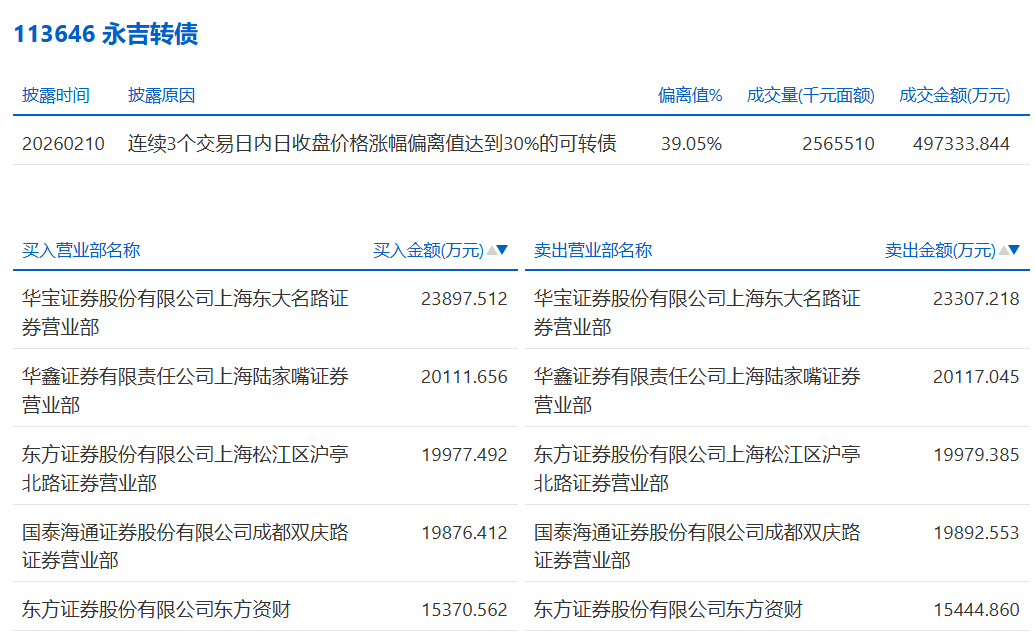Select buy-side 东方证券上海松江区沪亭北路 branch name

(185, 468)
